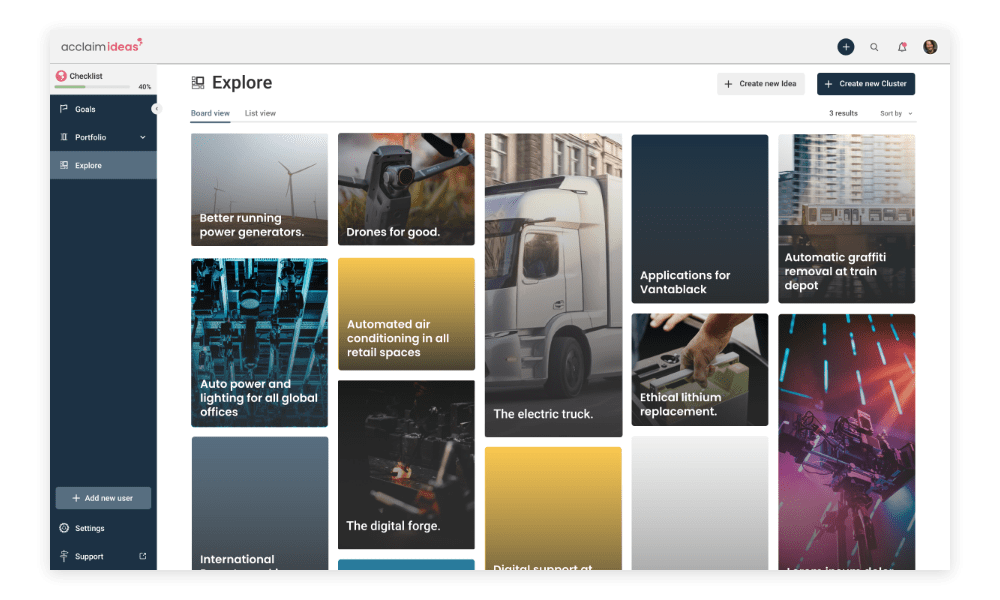Viewport: 1000px width, 600px height.
Task: Open the International card
Action: coord(260,503)
